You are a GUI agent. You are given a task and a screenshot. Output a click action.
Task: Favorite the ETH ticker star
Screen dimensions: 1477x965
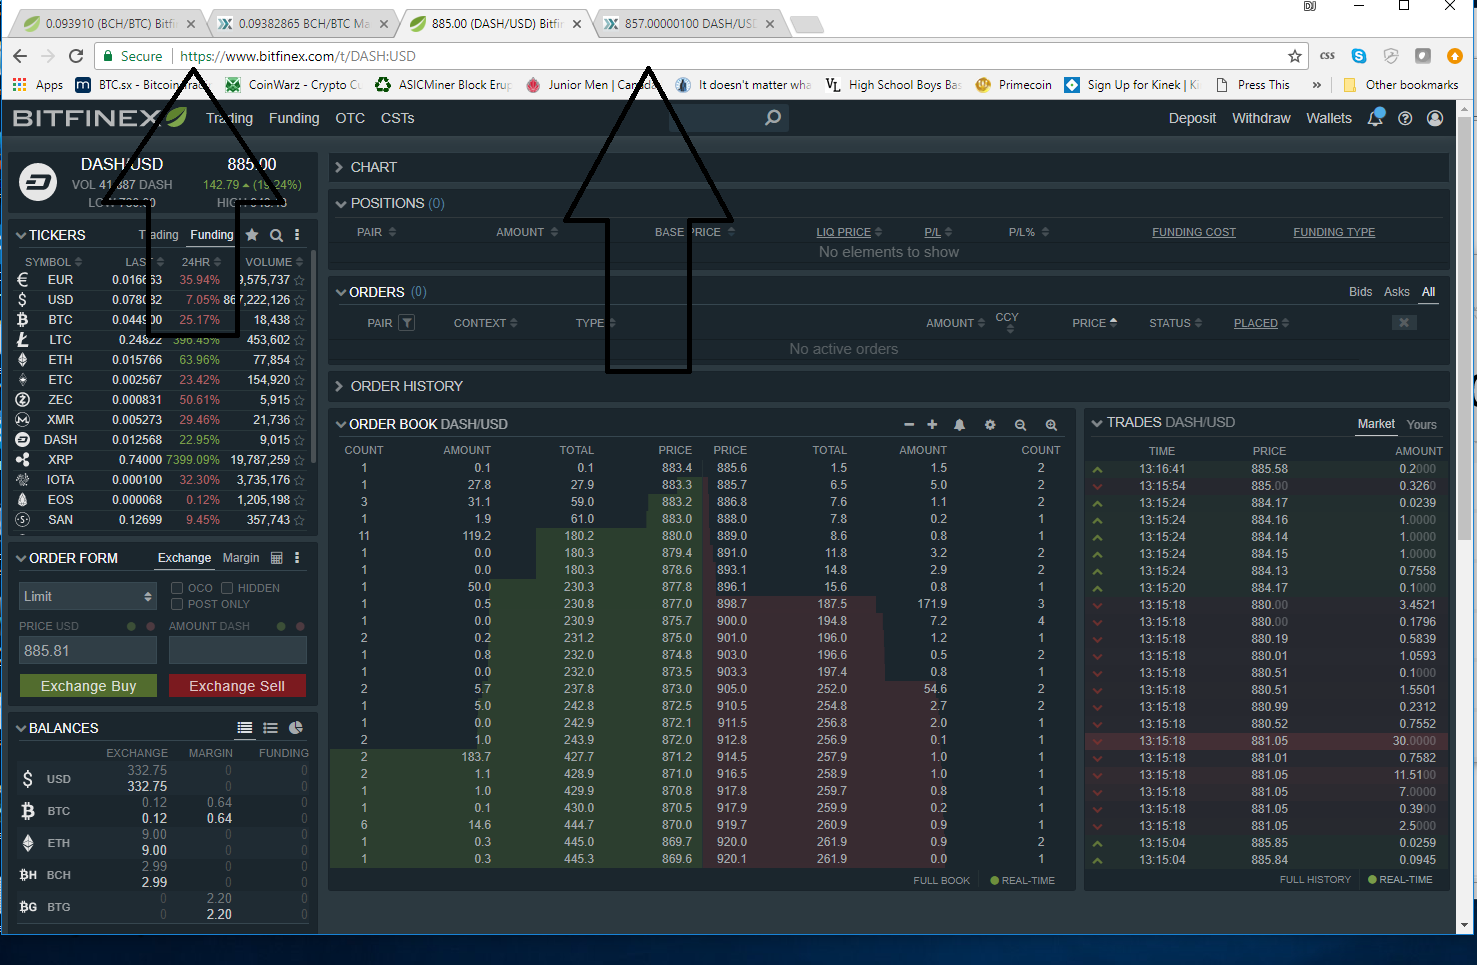pos(299,360)
